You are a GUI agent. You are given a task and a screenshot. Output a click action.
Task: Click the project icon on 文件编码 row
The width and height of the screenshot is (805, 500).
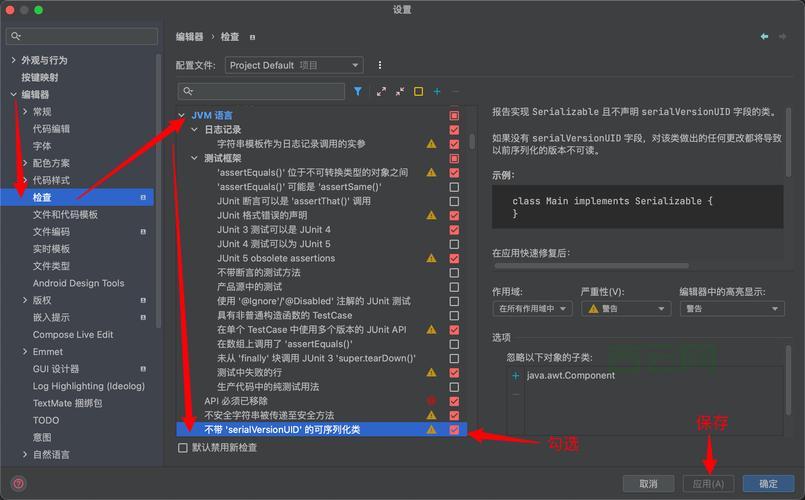143,232
